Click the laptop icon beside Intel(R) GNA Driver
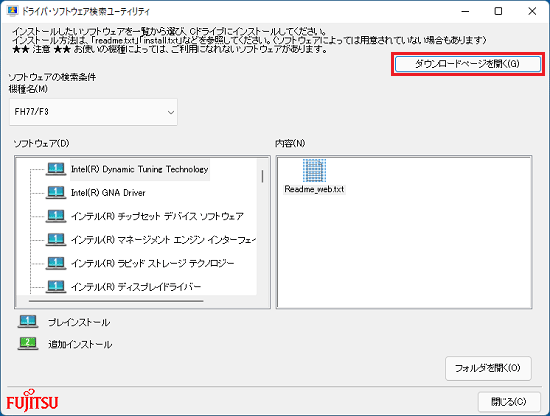 (56, 193)
